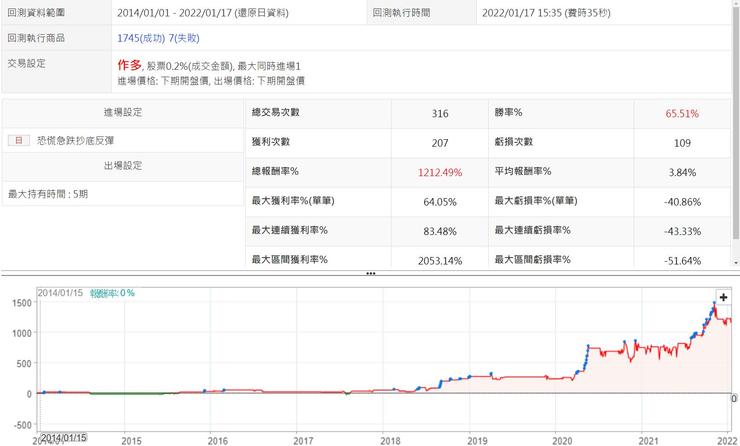740x446 pixels.
Task: Click the 2020 year mark on the timeline
Action: coord(564,437)
